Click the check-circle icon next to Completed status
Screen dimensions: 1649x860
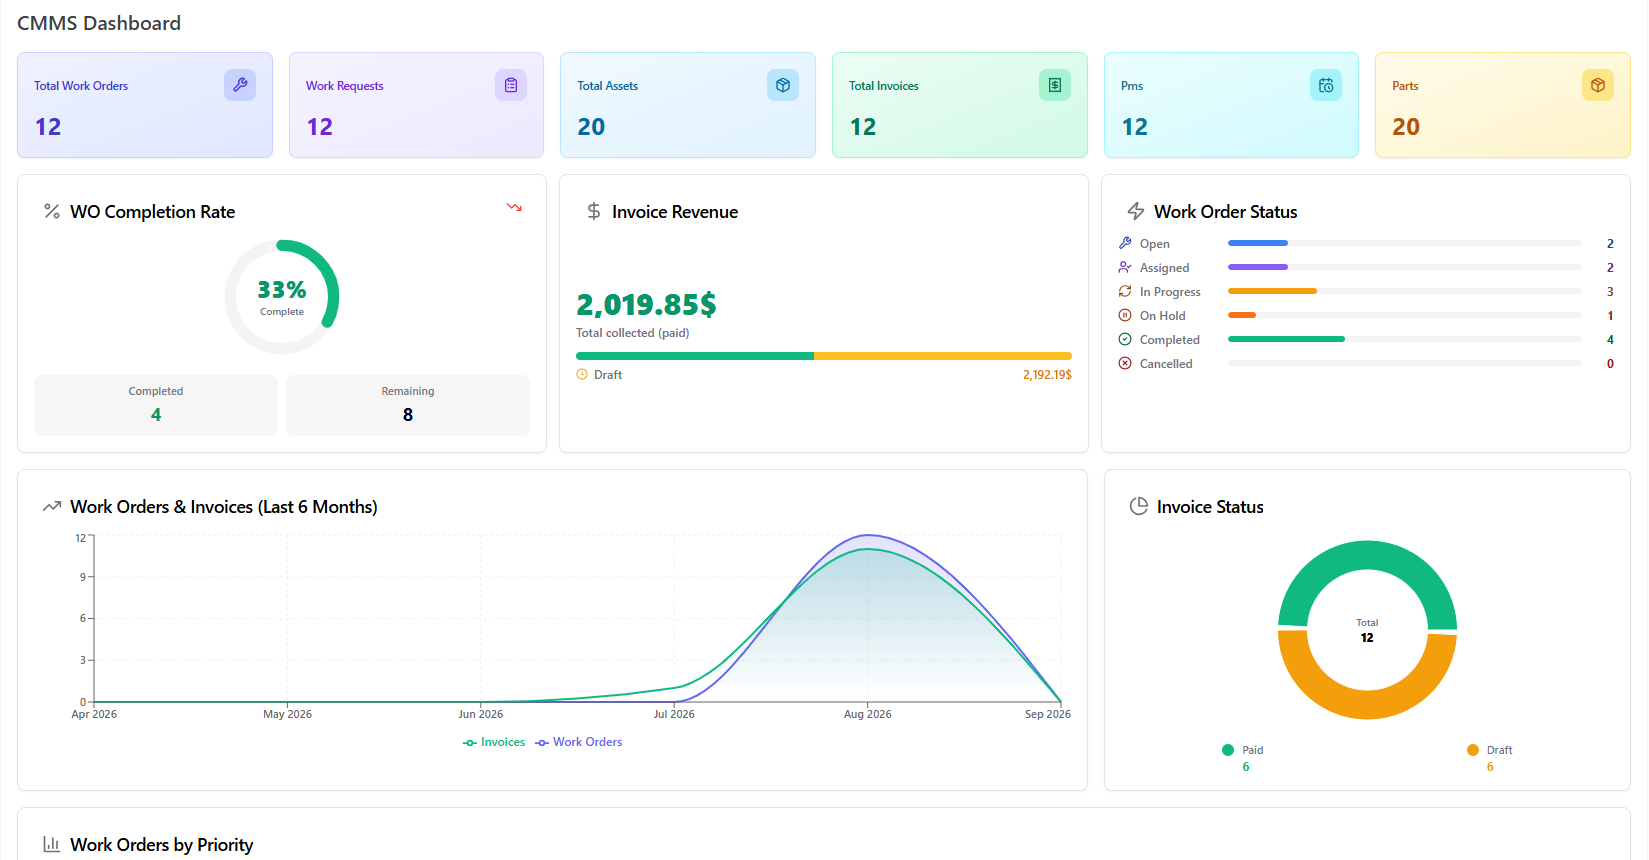pos(1125,339)
